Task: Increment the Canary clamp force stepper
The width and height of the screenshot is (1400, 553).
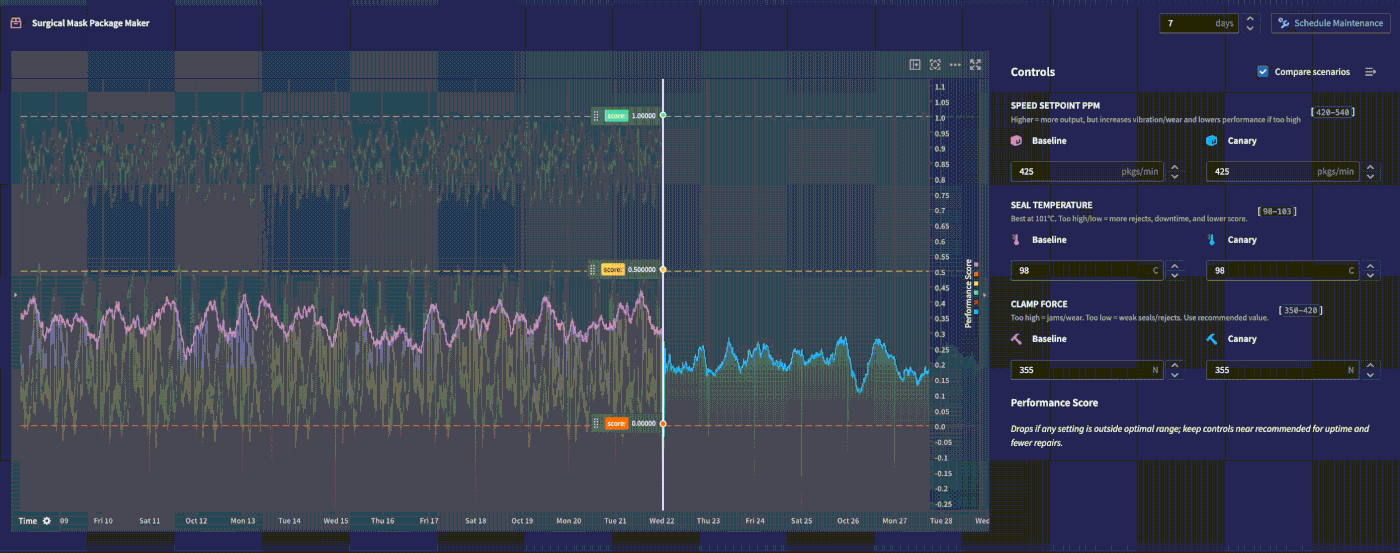Action: point(1371,365)
